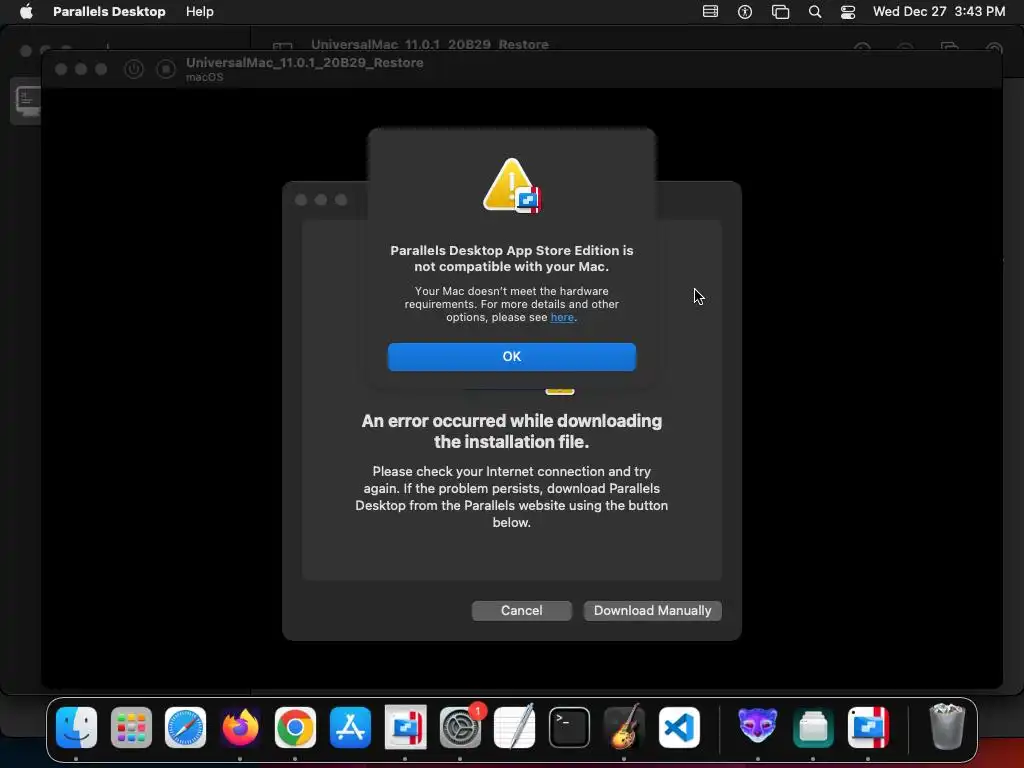Open Spotlight search in menu bar
This screenshot has height=768, width=1024.
pos(814,12)
